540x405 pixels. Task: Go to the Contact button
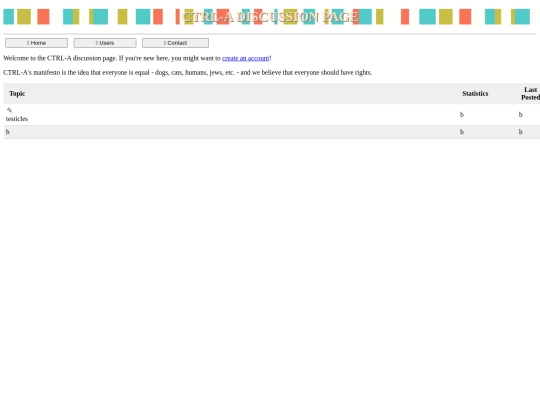click(175, 43)
